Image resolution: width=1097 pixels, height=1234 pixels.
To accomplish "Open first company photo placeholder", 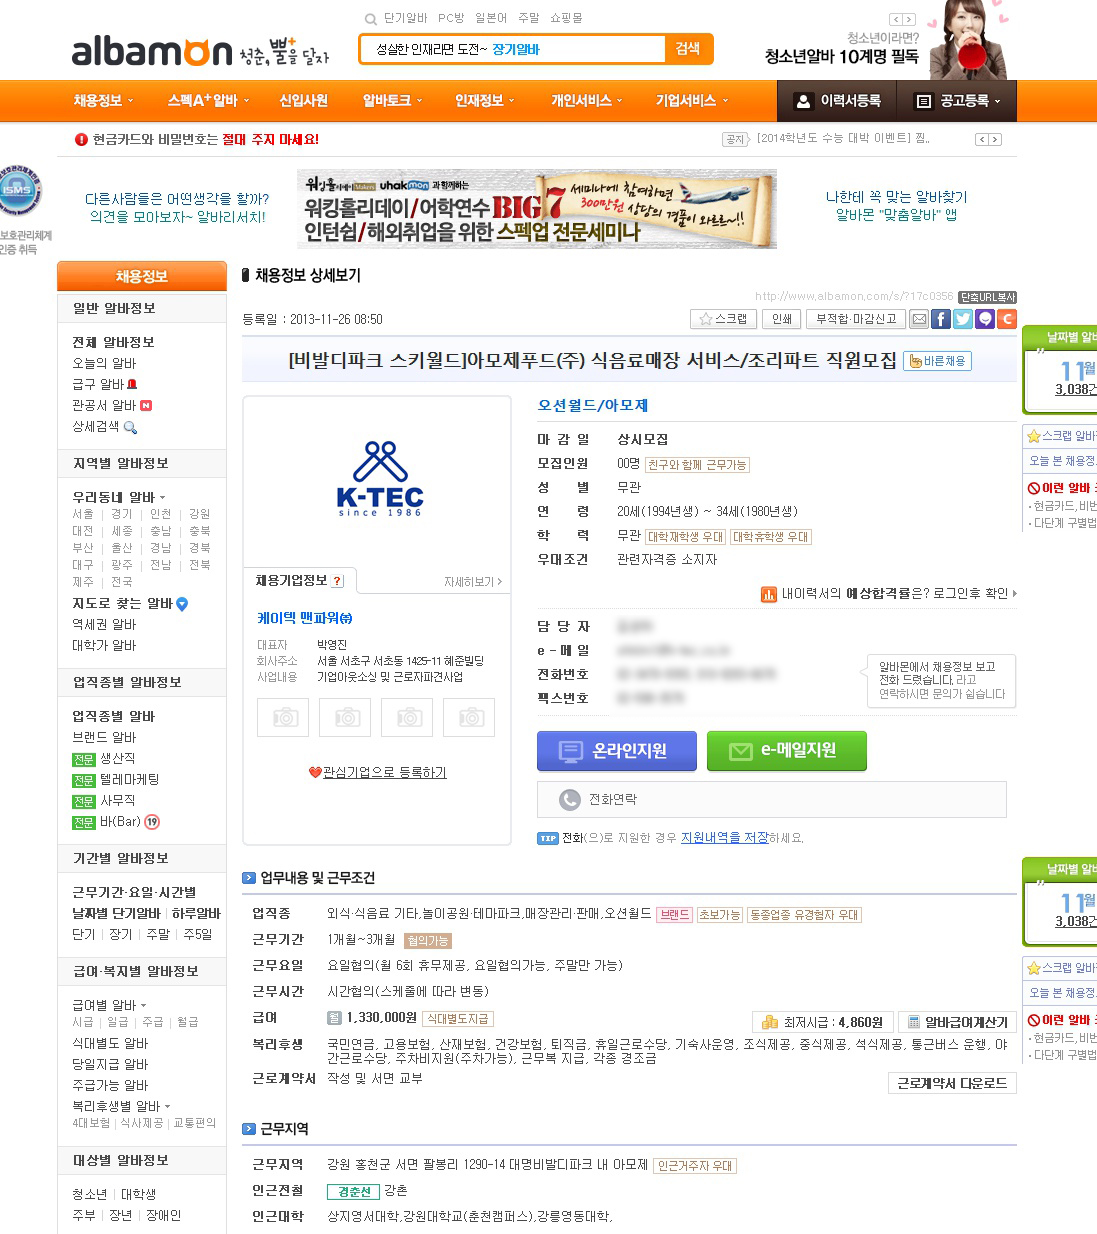I will coord(285,717).
